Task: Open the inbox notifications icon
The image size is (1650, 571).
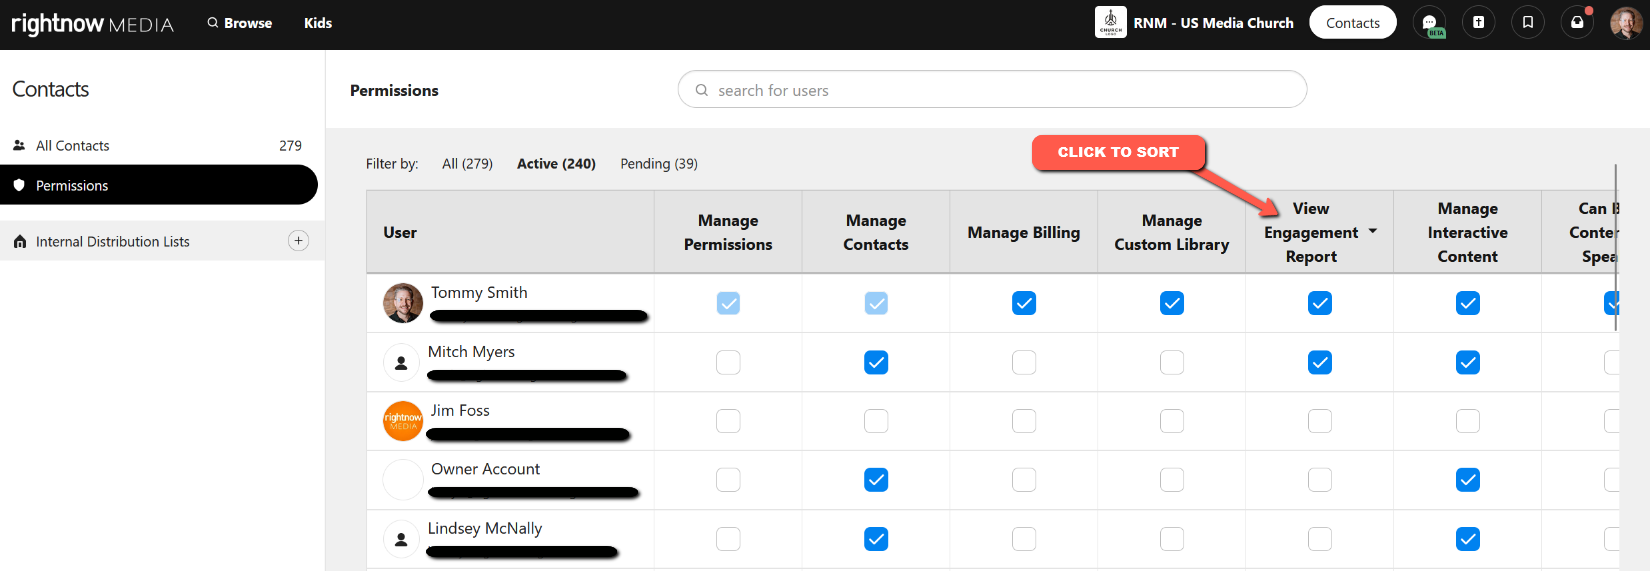Action: click(1577, 22)
